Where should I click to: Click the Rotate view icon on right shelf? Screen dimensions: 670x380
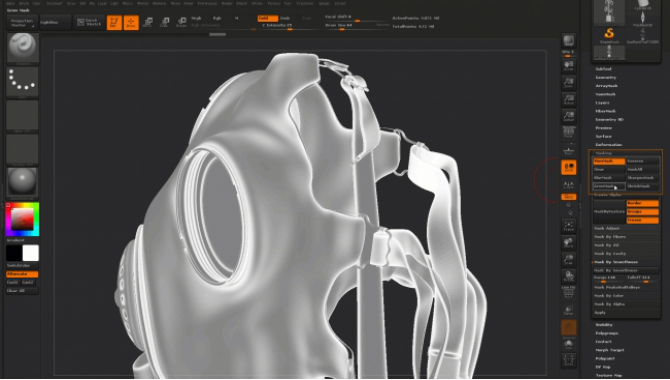coord(569,276)
